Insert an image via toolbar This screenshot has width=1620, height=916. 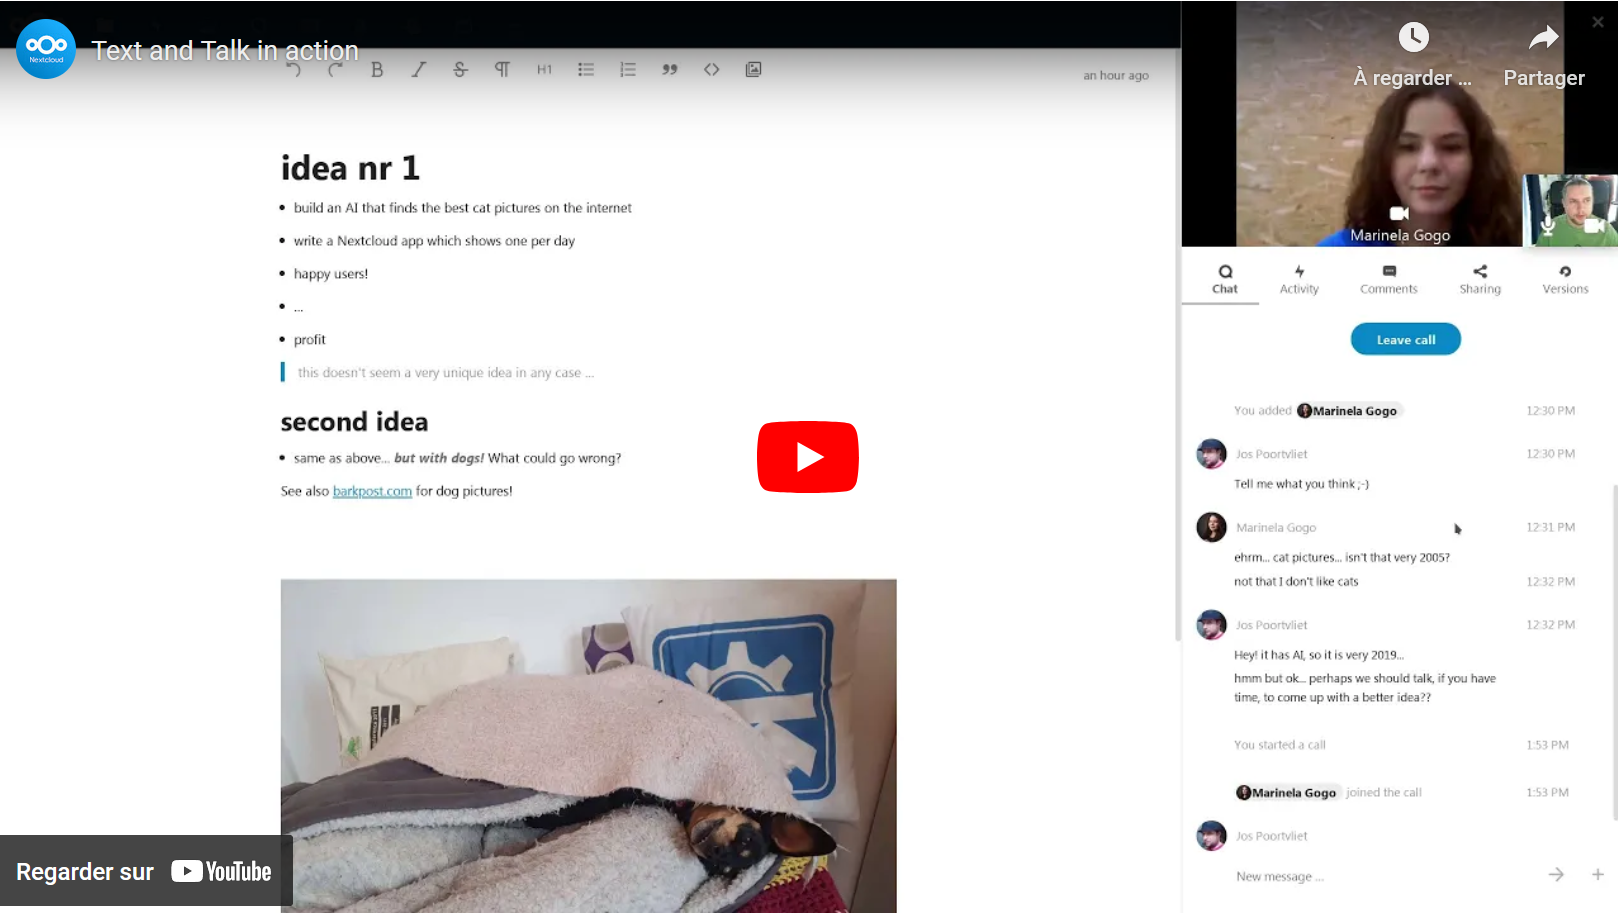(x=753, y=70)
